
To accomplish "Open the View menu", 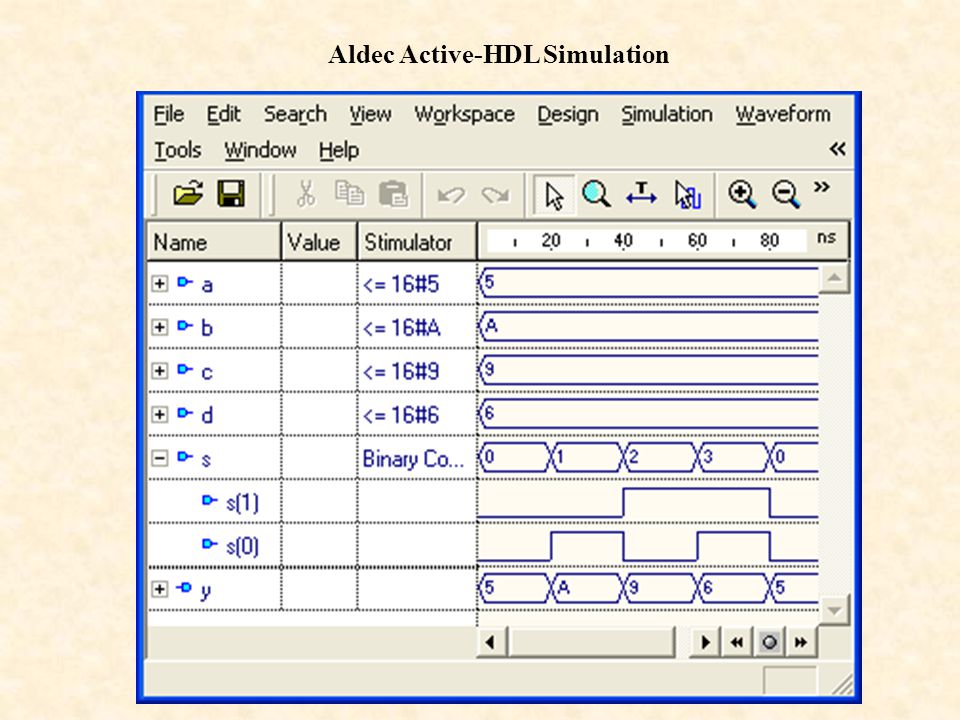I will 370,114.
